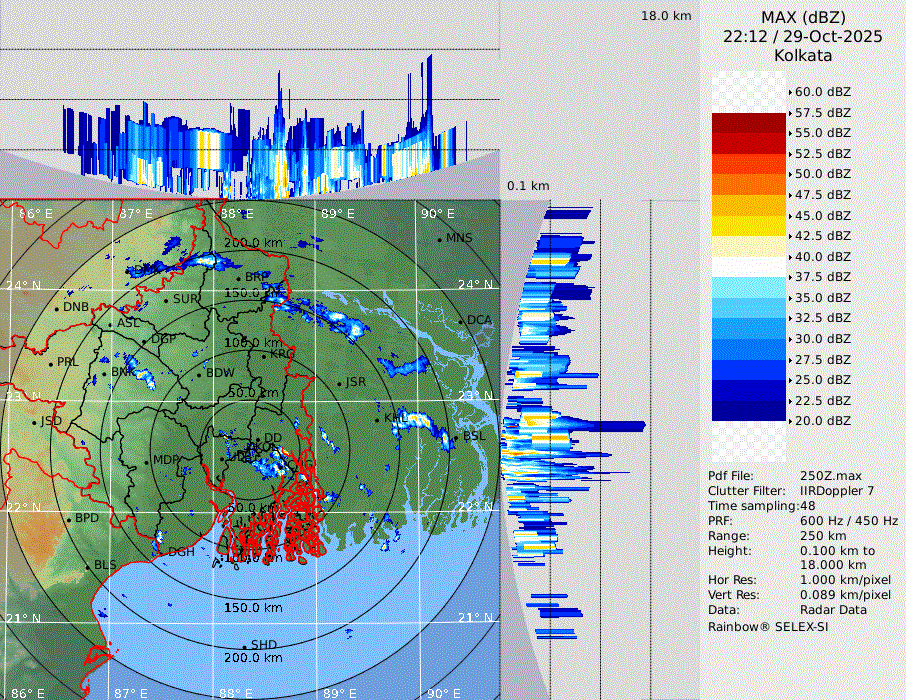Viewport: 906px width, 700px height.
Task: Click the MNS station dot
Action: tap(440, 239)
